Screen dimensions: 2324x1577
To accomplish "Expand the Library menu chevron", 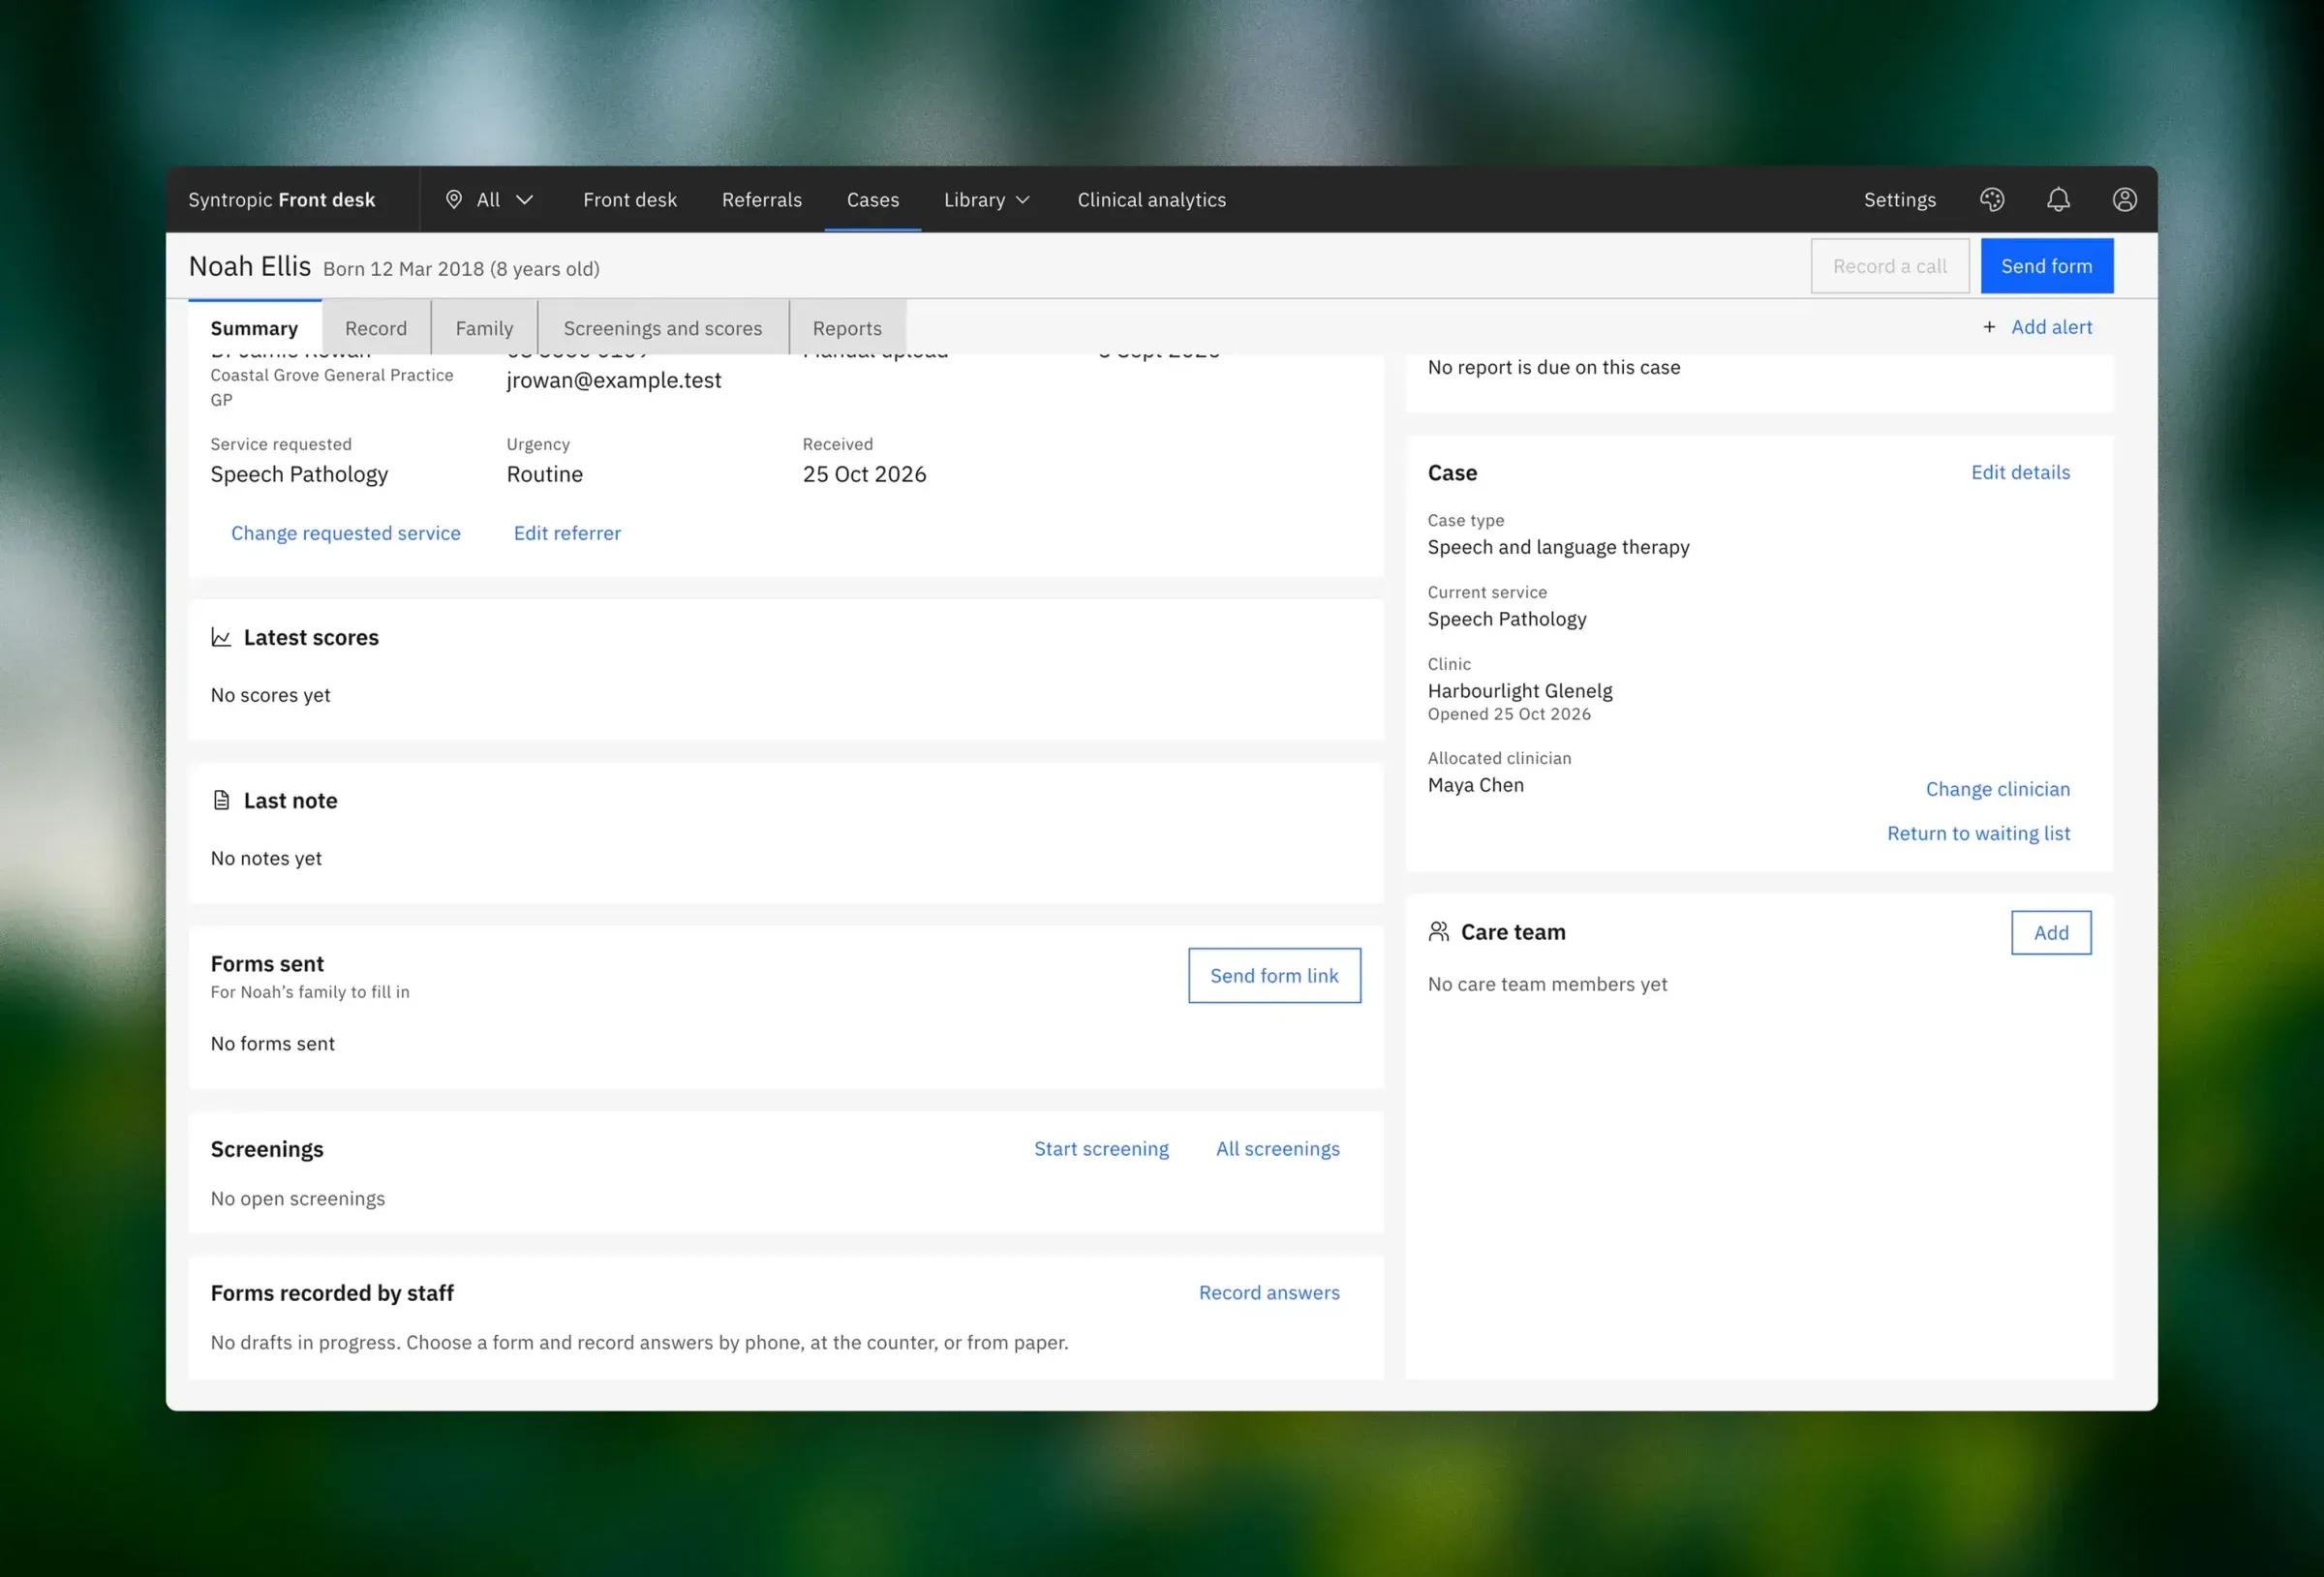I will 1022,200.
